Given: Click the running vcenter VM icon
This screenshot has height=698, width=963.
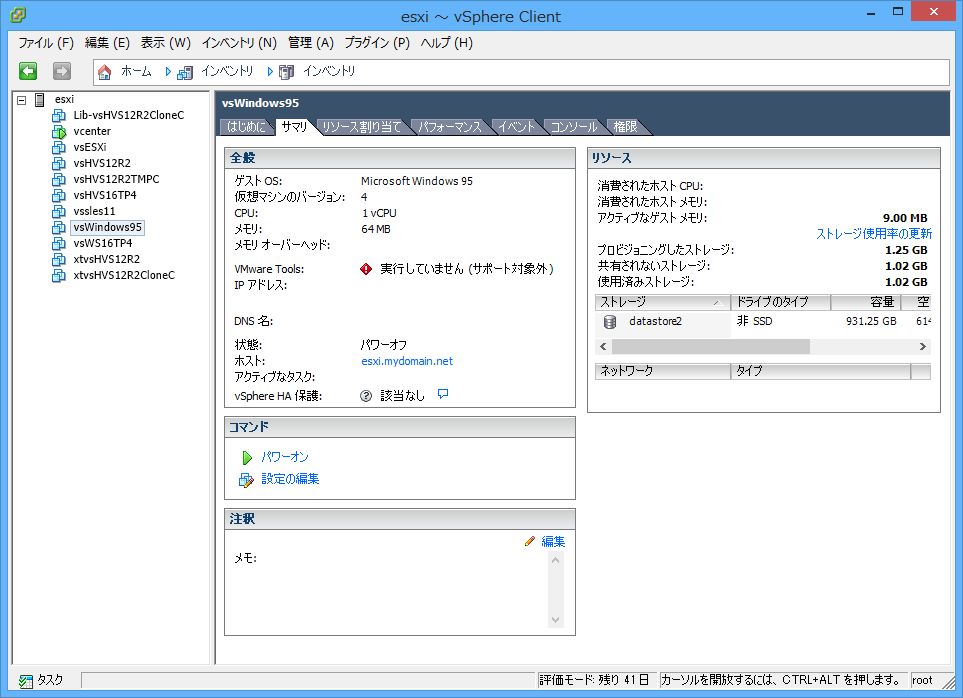Looking at the screenshot, I should [59, 131].
